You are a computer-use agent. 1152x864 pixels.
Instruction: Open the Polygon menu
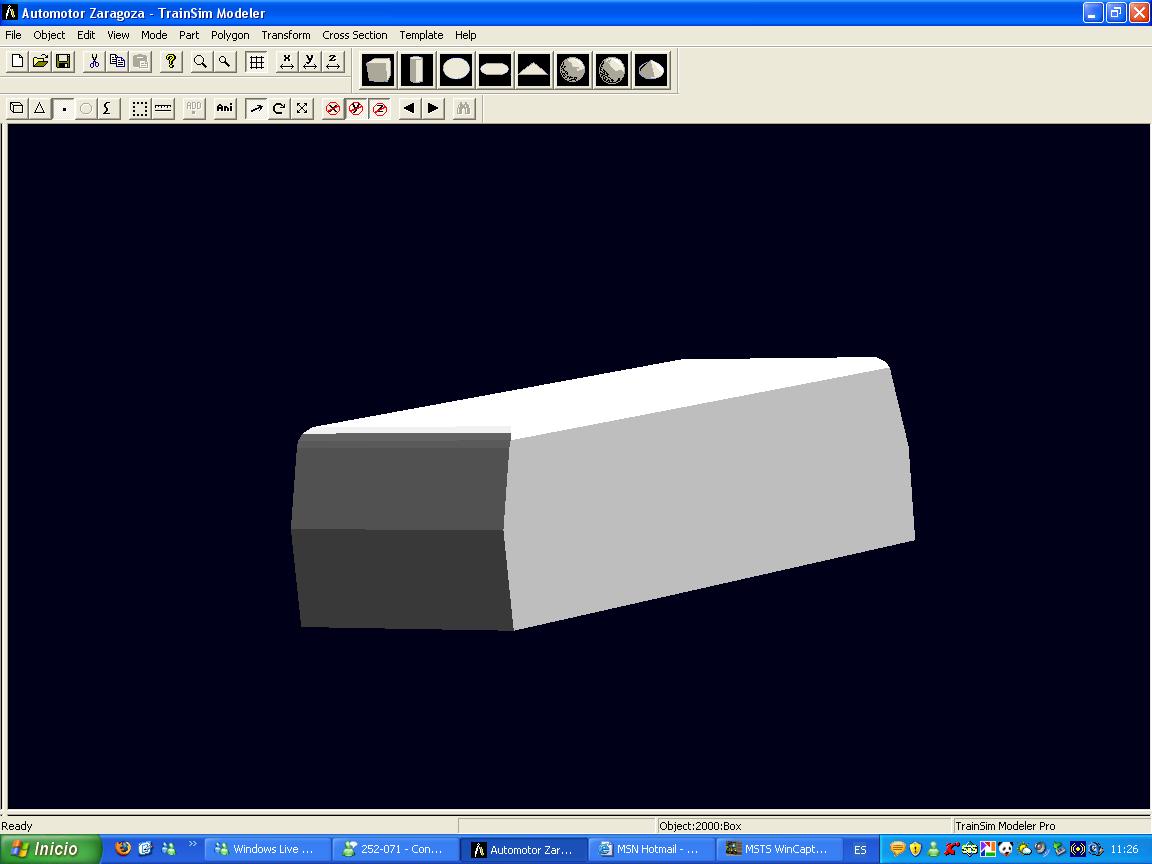click(x=230, y=35)
